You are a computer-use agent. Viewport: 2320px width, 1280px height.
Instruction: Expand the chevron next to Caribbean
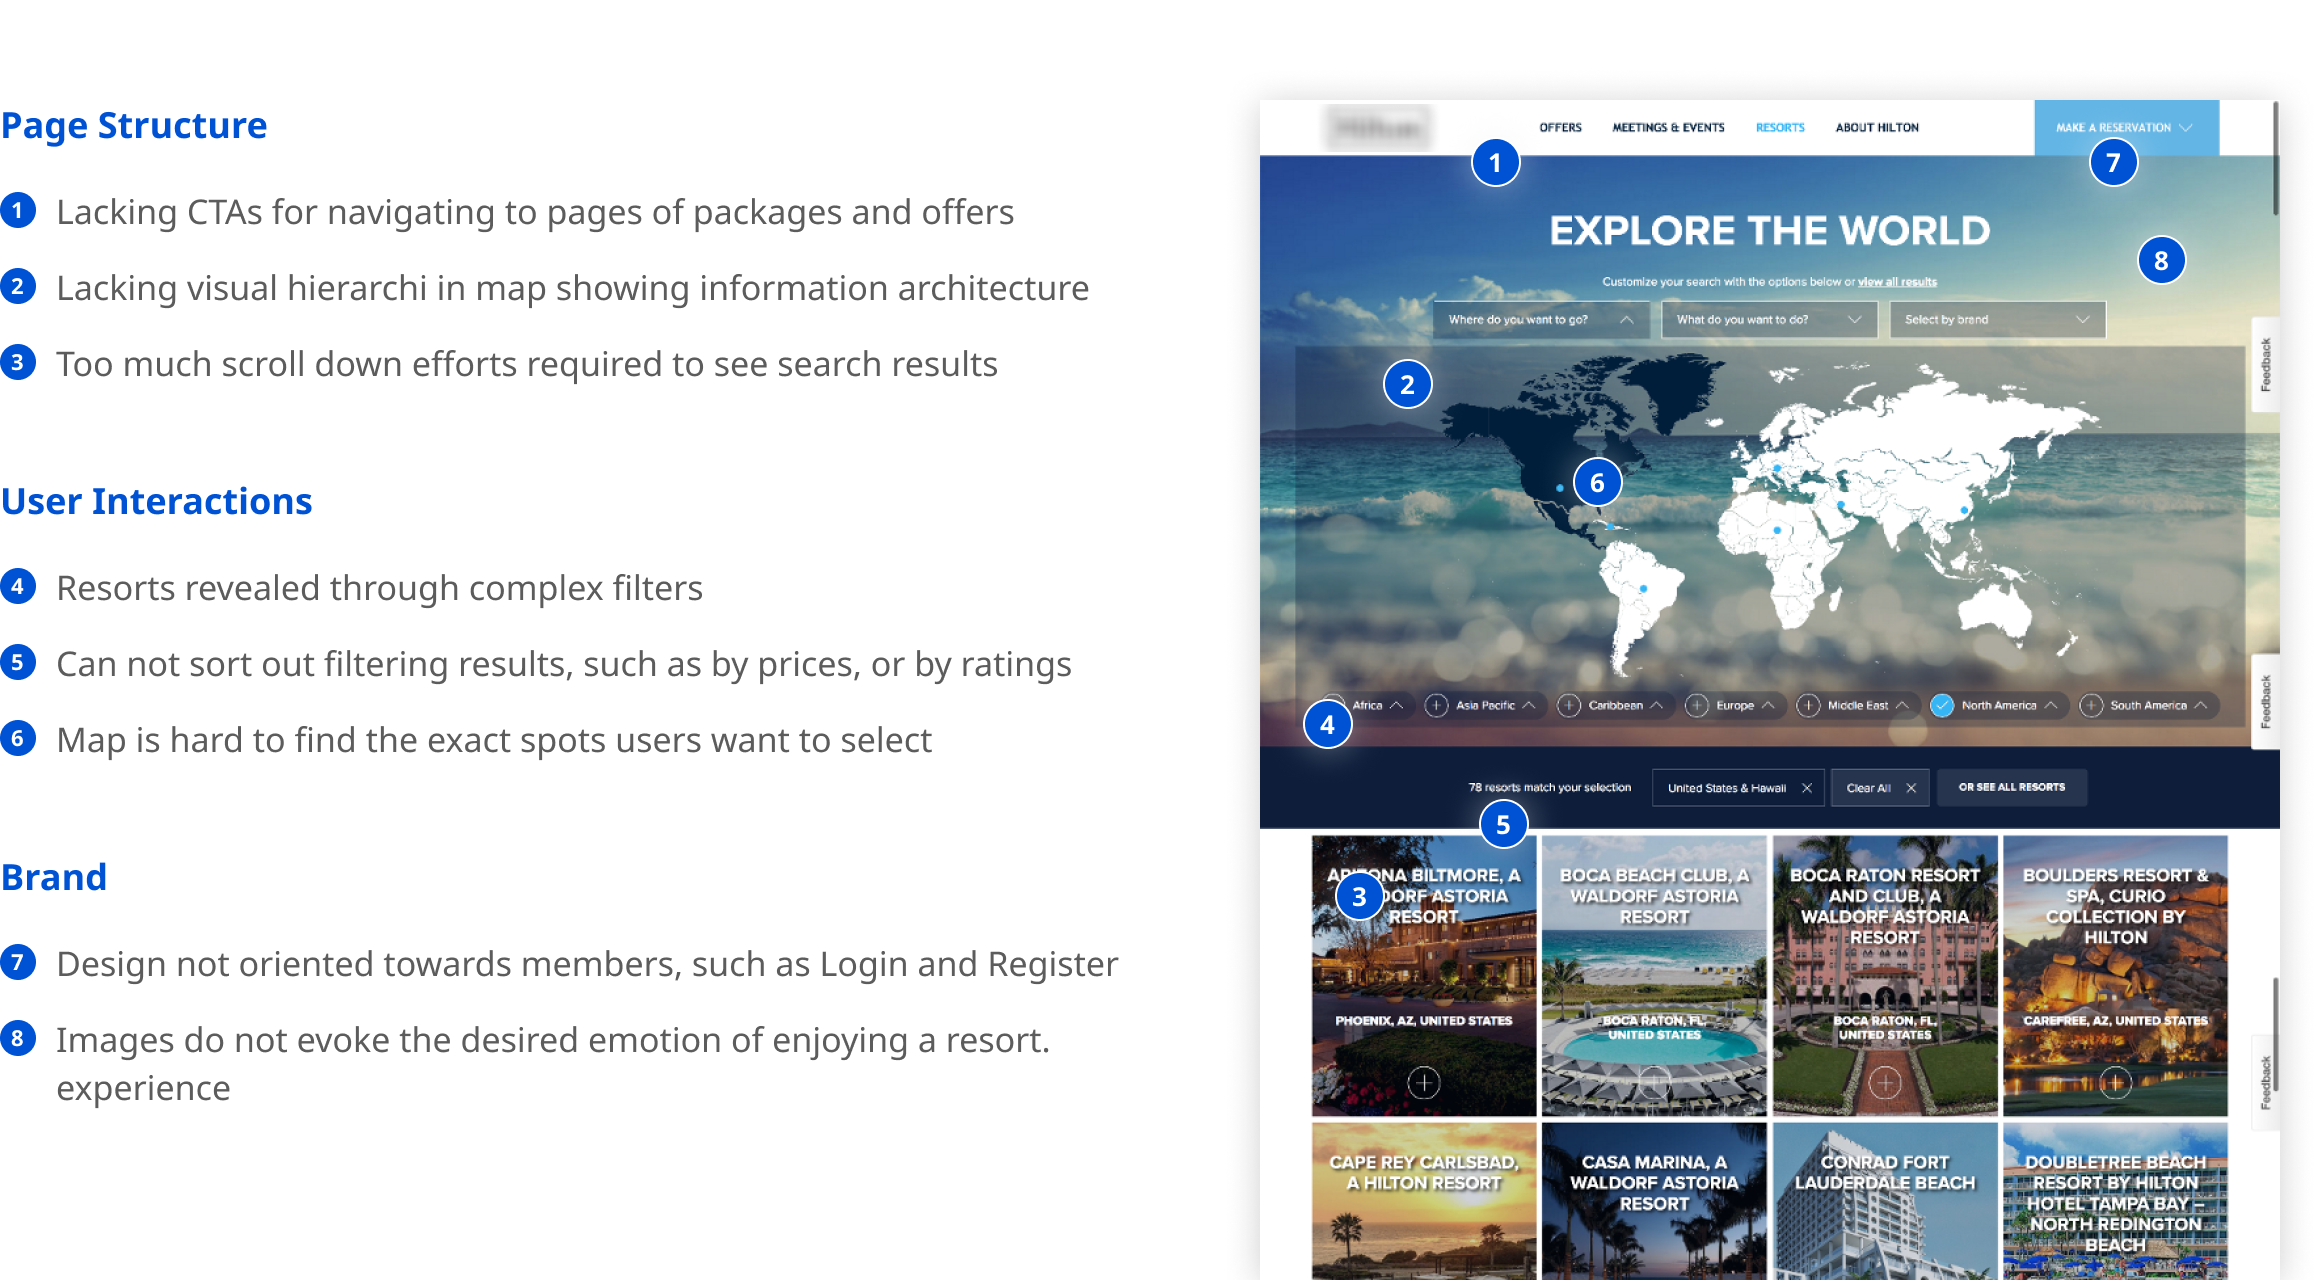pos(1657,706)
